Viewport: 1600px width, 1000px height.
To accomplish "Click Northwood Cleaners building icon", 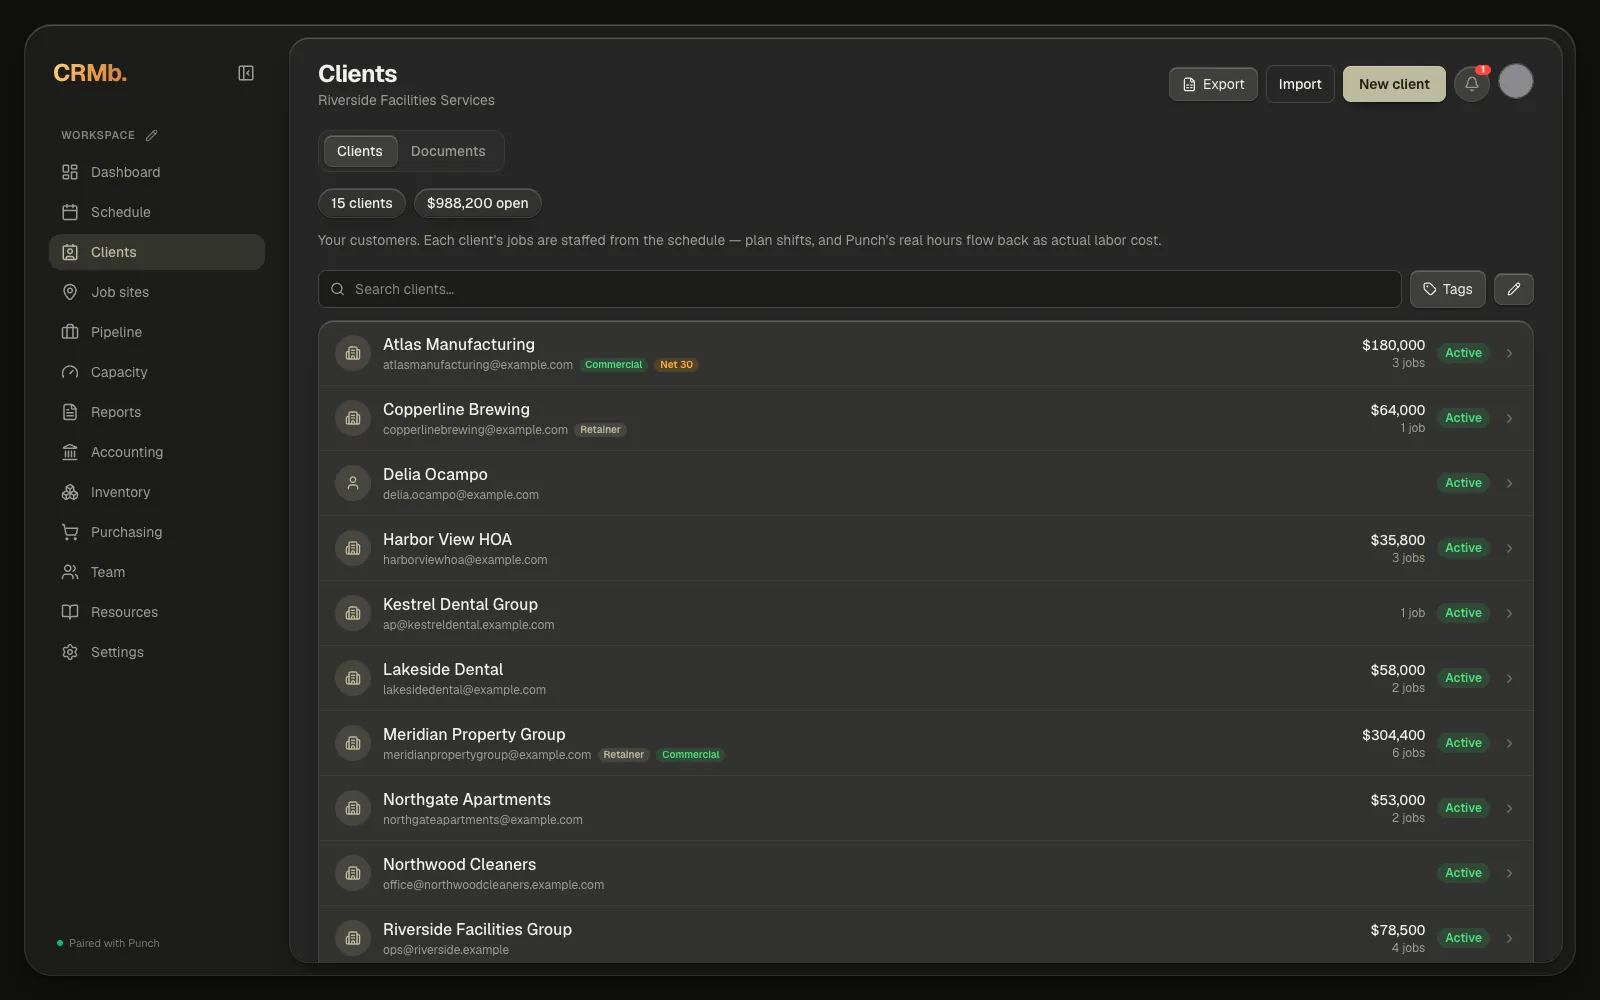I will click(x=353, y=873).
